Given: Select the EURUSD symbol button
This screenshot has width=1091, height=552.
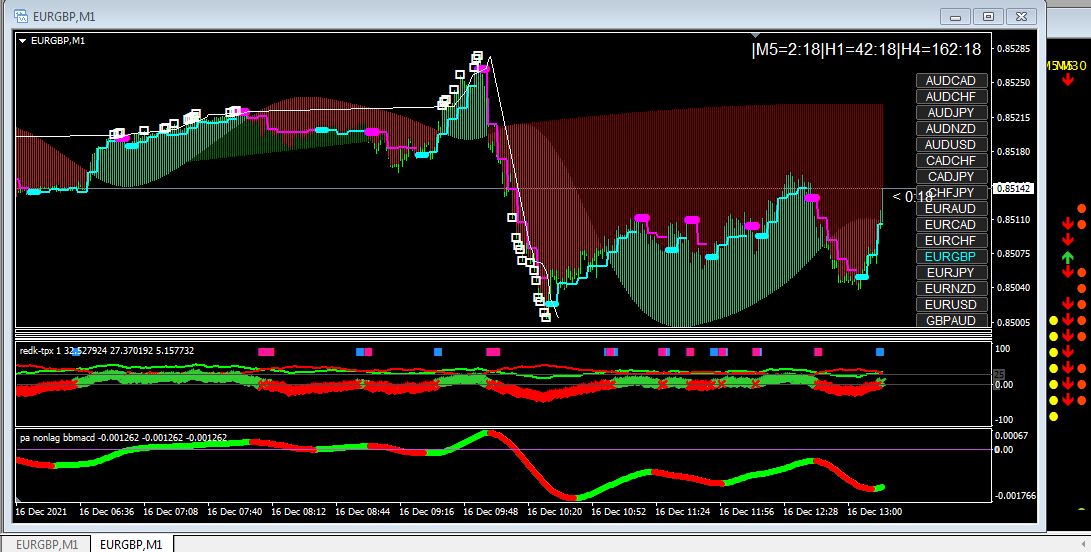Looking at the screenshot, I should point(951,305).
